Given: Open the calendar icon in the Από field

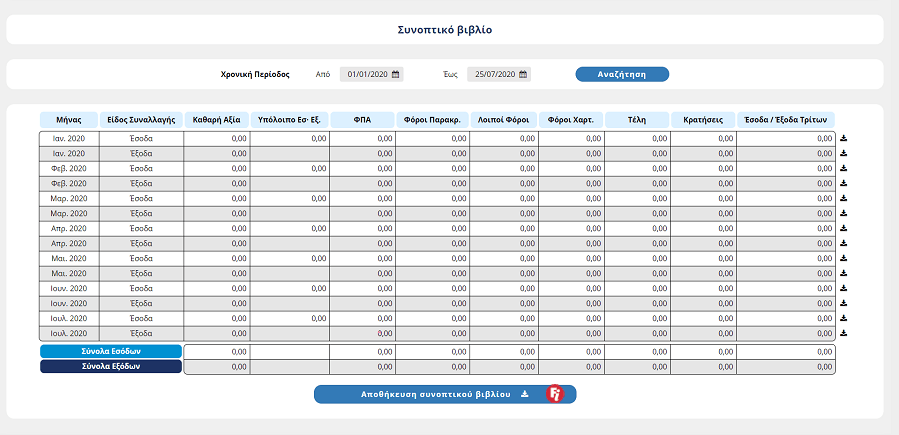Looking at the screenshot, I should pos(396,74).
